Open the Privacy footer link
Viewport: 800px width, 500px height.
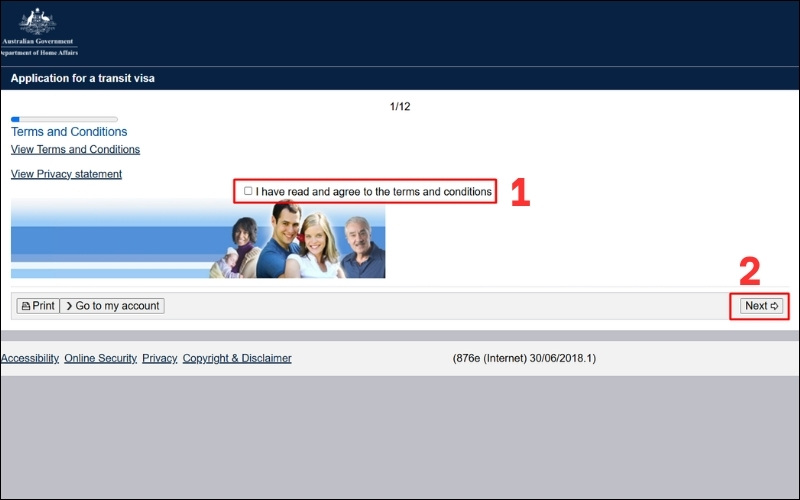(159, 358)
